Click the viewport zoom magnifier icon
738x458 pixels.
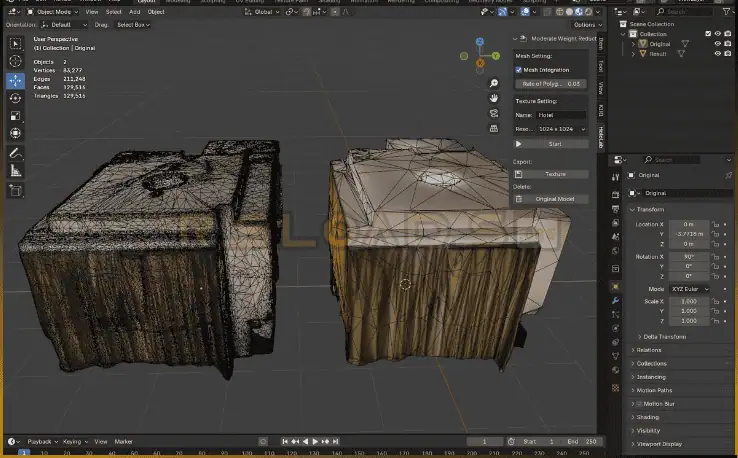494,83
